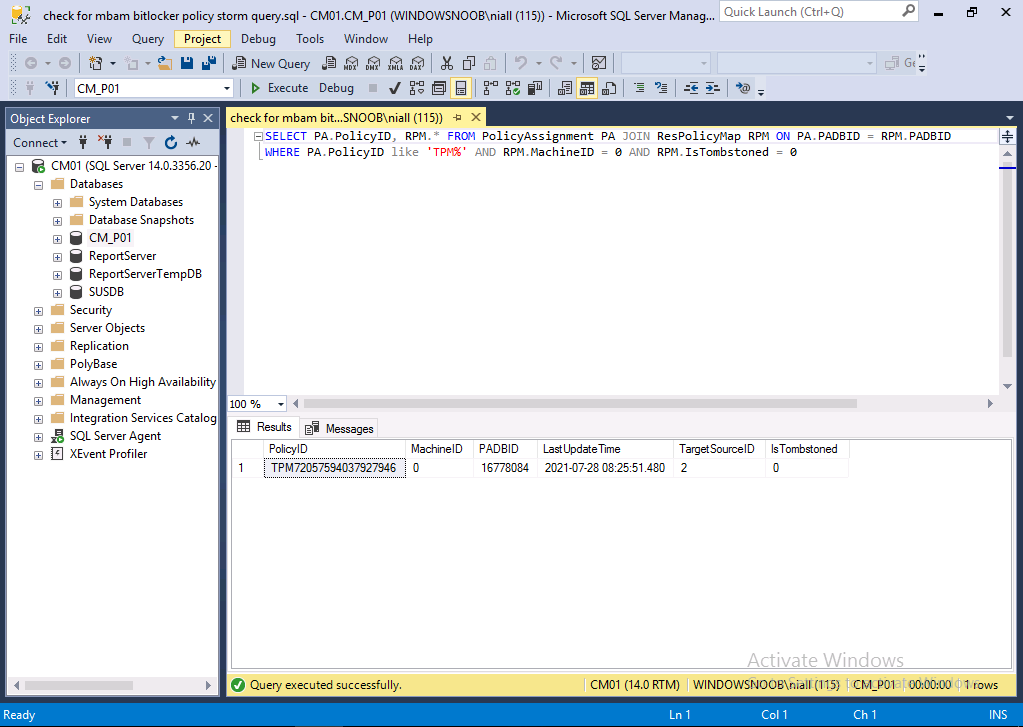1023x727 pixels.
Task: Open the Tools menu
Action: tap(310, 39)
